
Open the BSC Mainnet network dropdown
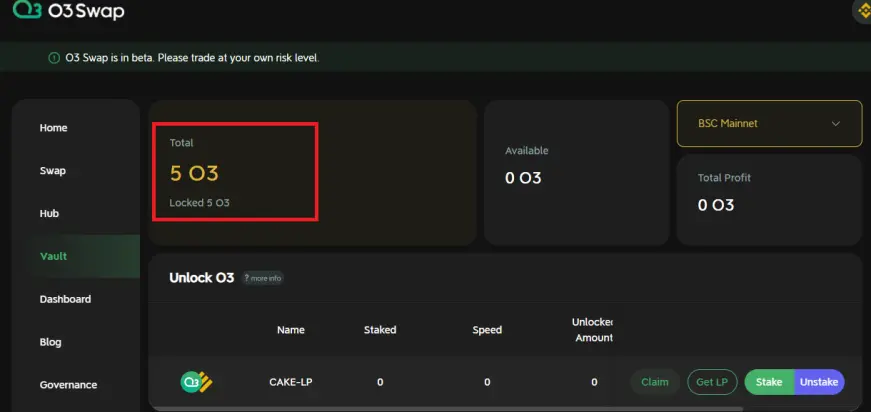pos(769,123)
